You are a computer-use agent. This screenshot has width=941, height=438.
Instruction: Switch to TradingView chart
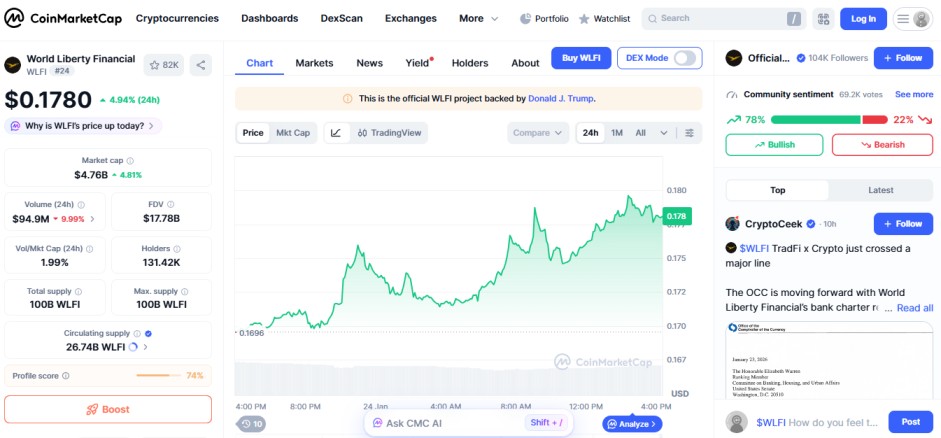click(389, 133)
